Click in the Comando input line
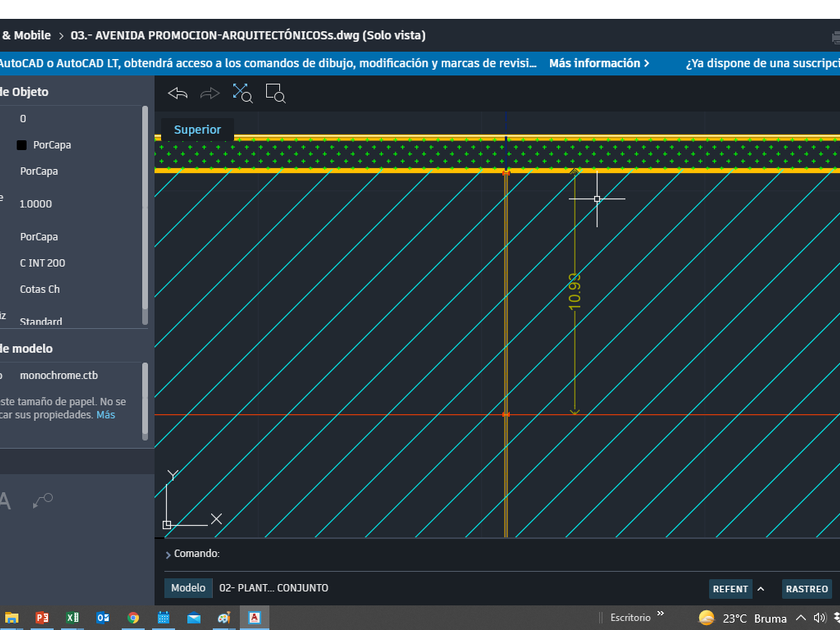This screenshot has height=630, width=840. coord(500,553)
